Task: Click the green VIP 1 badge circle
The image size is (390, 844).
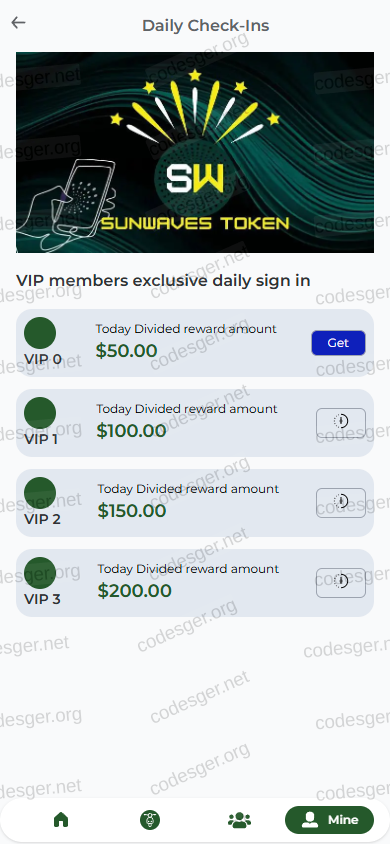Action: pos(40,413)
